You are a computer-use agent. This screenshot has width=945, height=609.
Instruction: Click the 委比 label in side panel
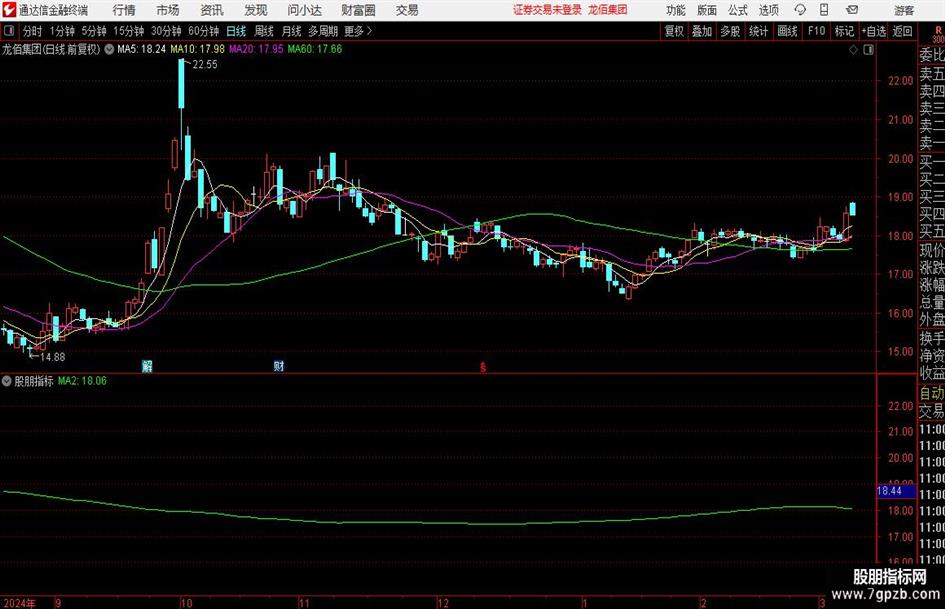pyautogui.click(x=932, y=55)
